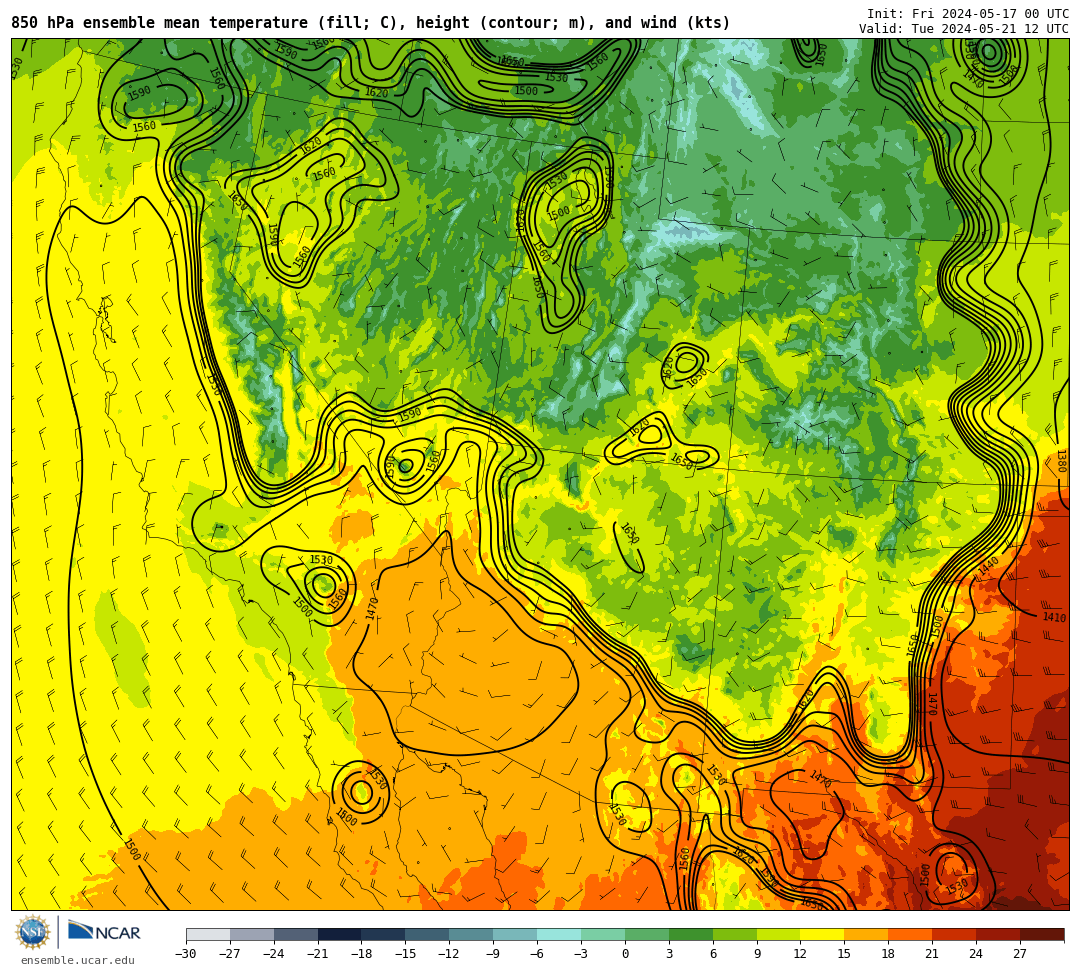
Task: Pick the bright orange swatch between 18 and 21
Action: (x=911, y=934)
